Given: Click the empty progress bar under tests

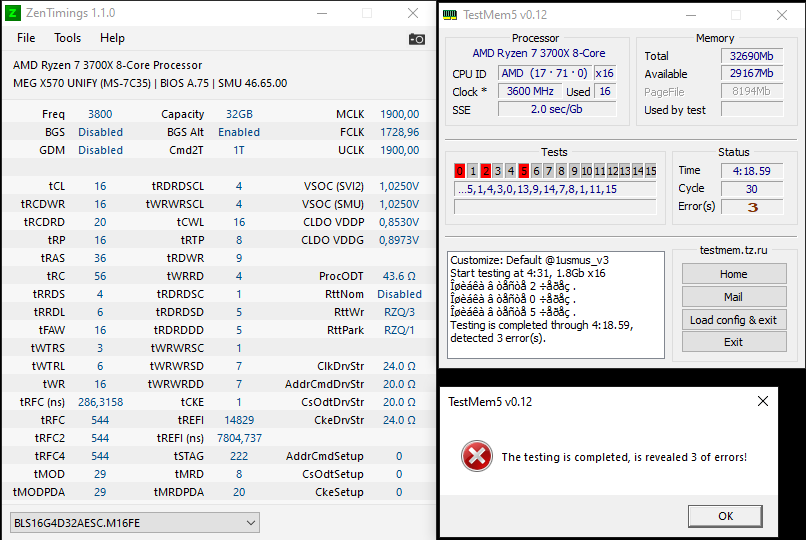Looking at the screenshot, I should (555, 207).
